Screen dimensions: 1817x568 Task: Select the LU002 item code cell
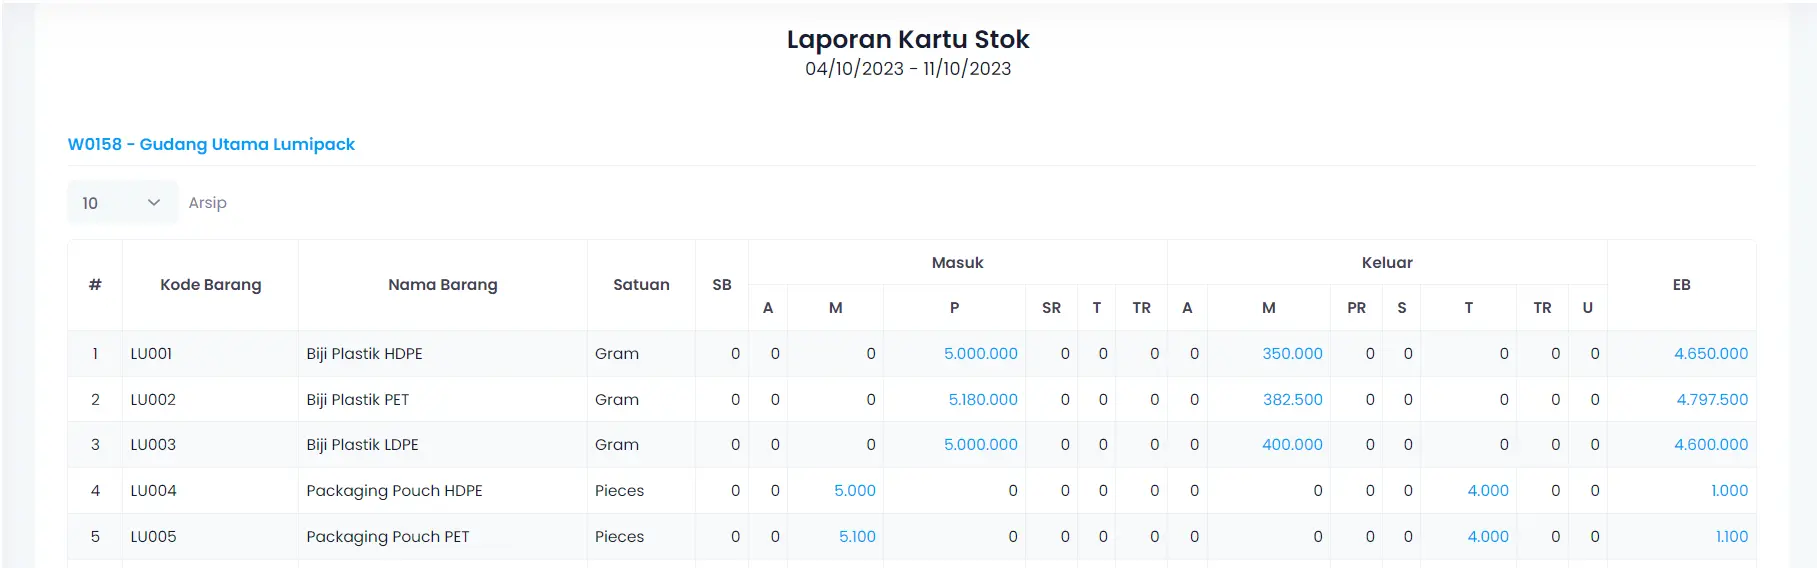[x=211, y=400]
